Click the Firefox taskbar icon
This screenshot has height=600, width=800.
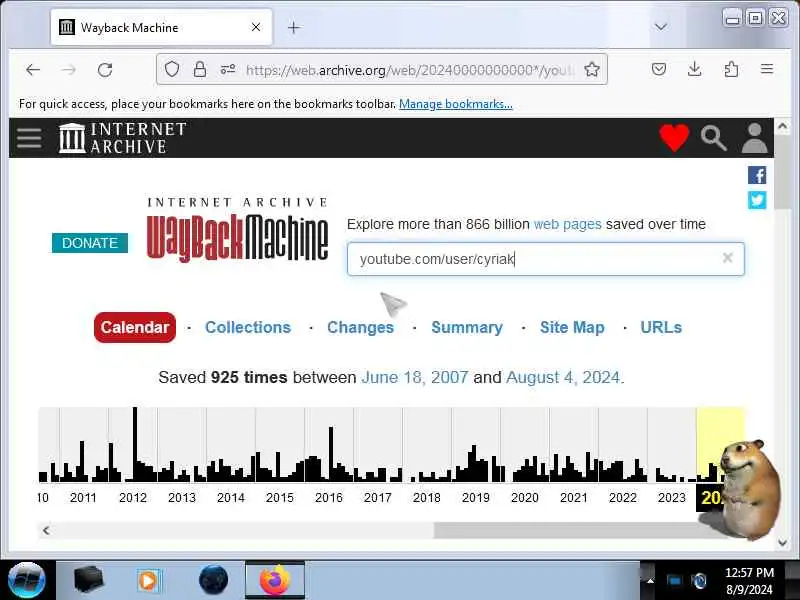pyautogui.click(x=274, y=580)
